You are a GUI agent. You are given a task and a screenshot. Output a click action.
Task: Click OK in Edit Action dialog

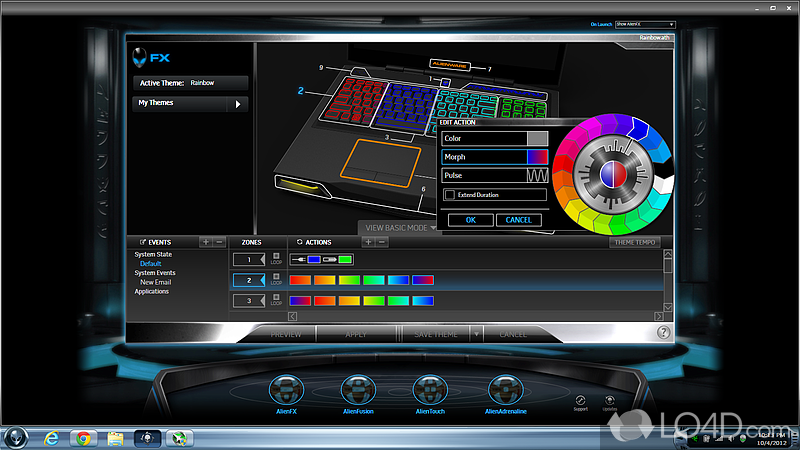coord(470,220)
